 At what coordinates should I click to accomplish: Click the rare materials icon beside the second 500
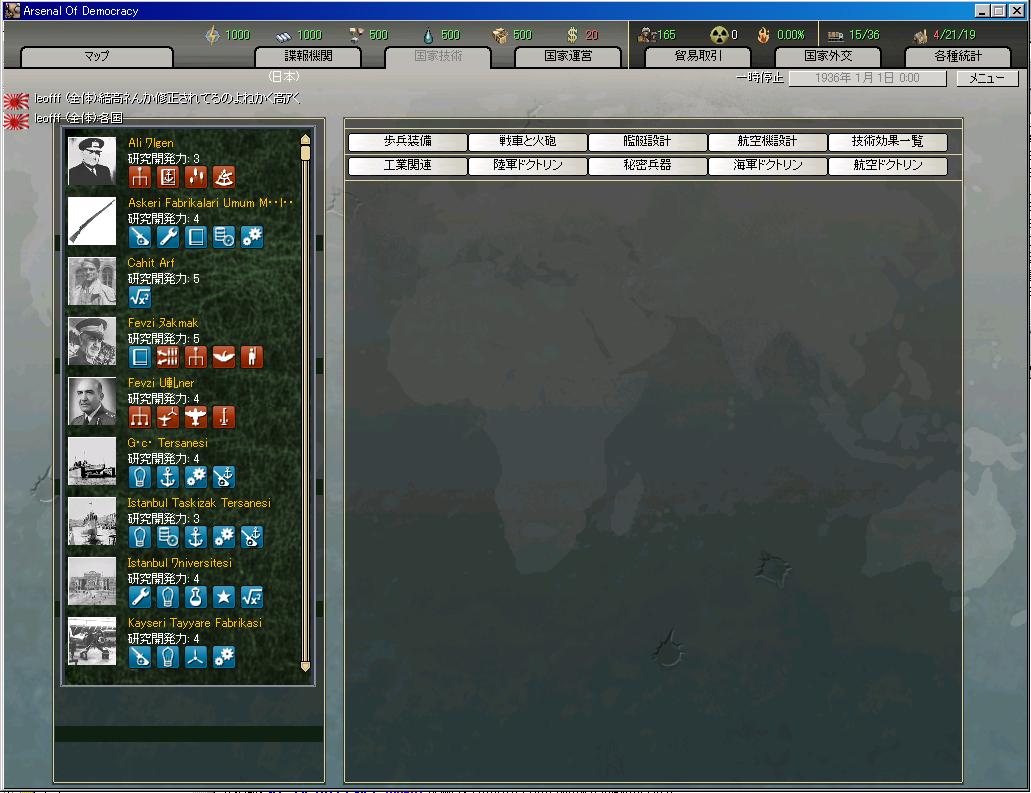click(x=356, y=35)
